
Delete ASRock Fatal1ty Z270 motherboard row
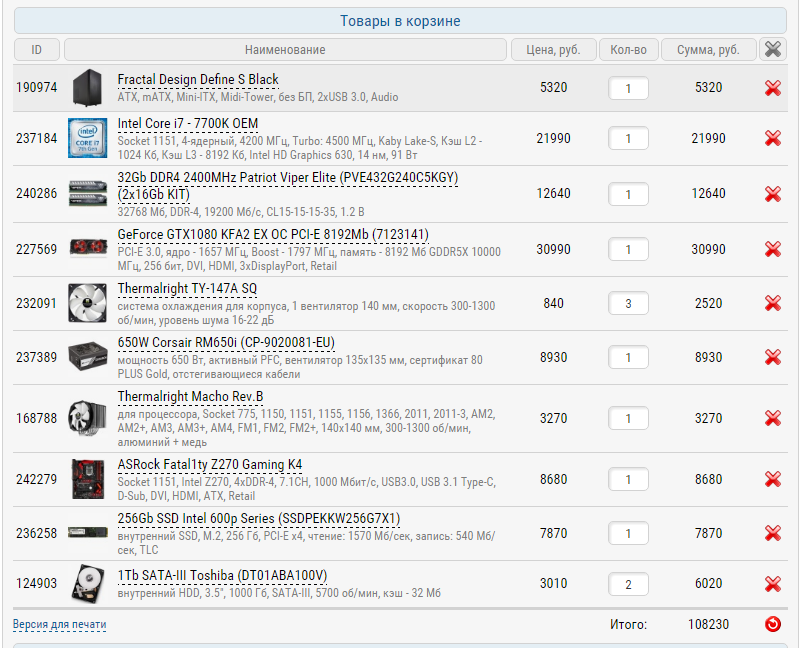coord(772,479)
